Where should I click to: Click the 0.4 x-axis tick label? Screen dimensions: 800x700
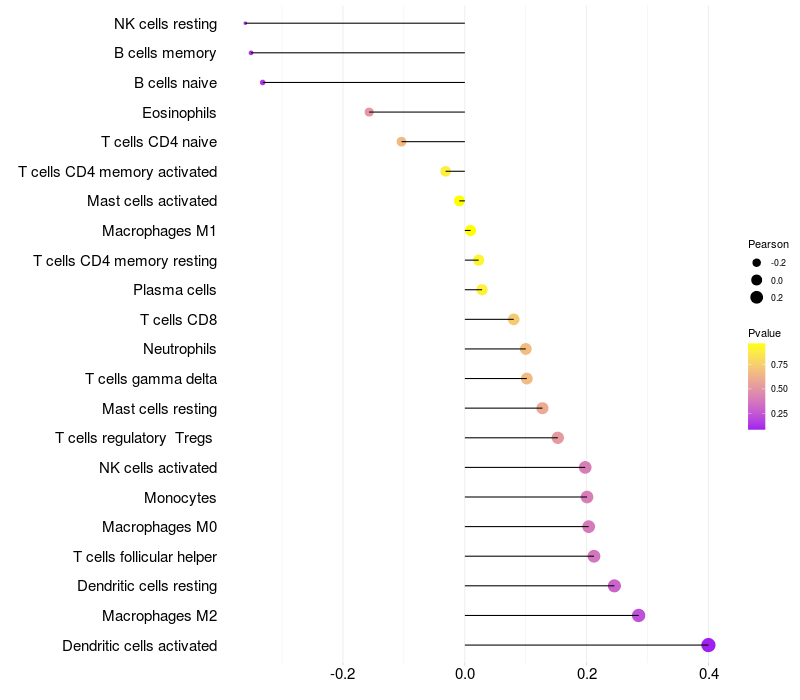coord(709,675)
